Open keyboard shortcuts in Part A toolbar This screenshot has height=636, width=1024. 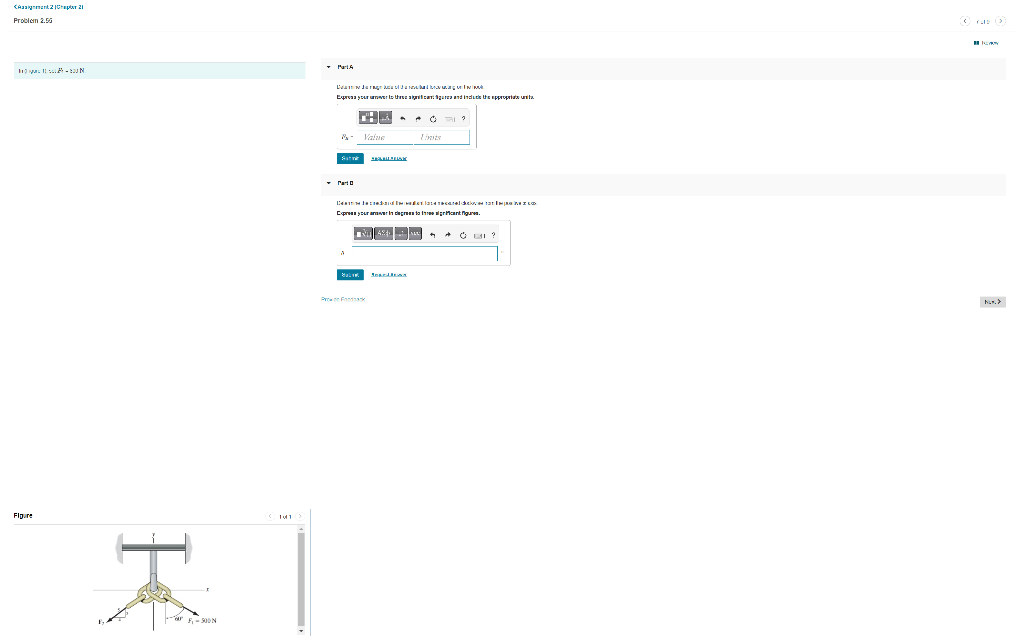tap(450, 119)
